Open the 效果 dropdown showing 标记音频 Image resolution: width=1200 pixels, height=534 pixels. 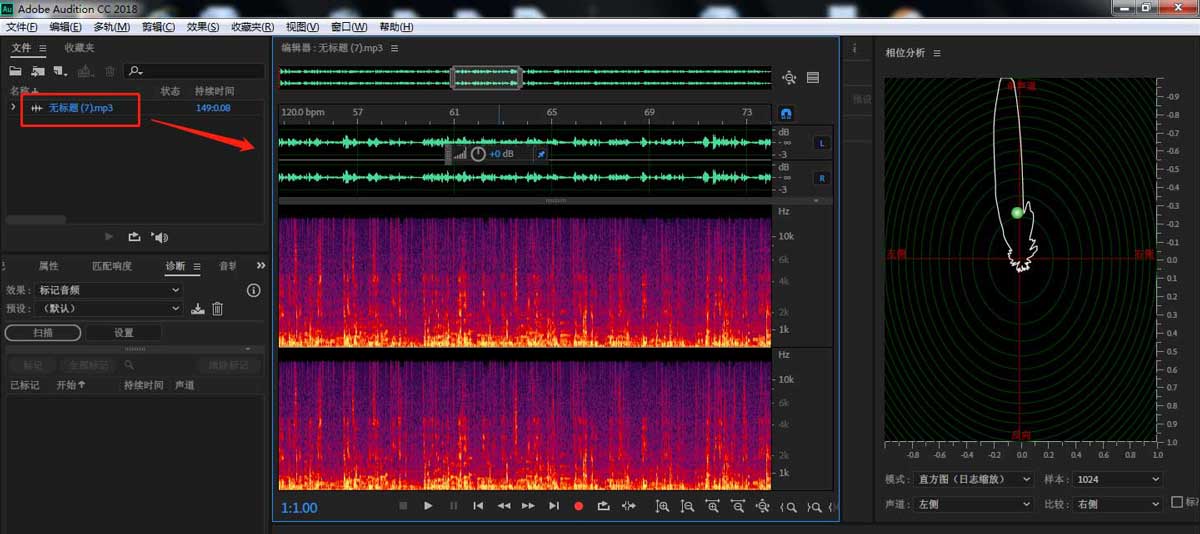[109, 290]
